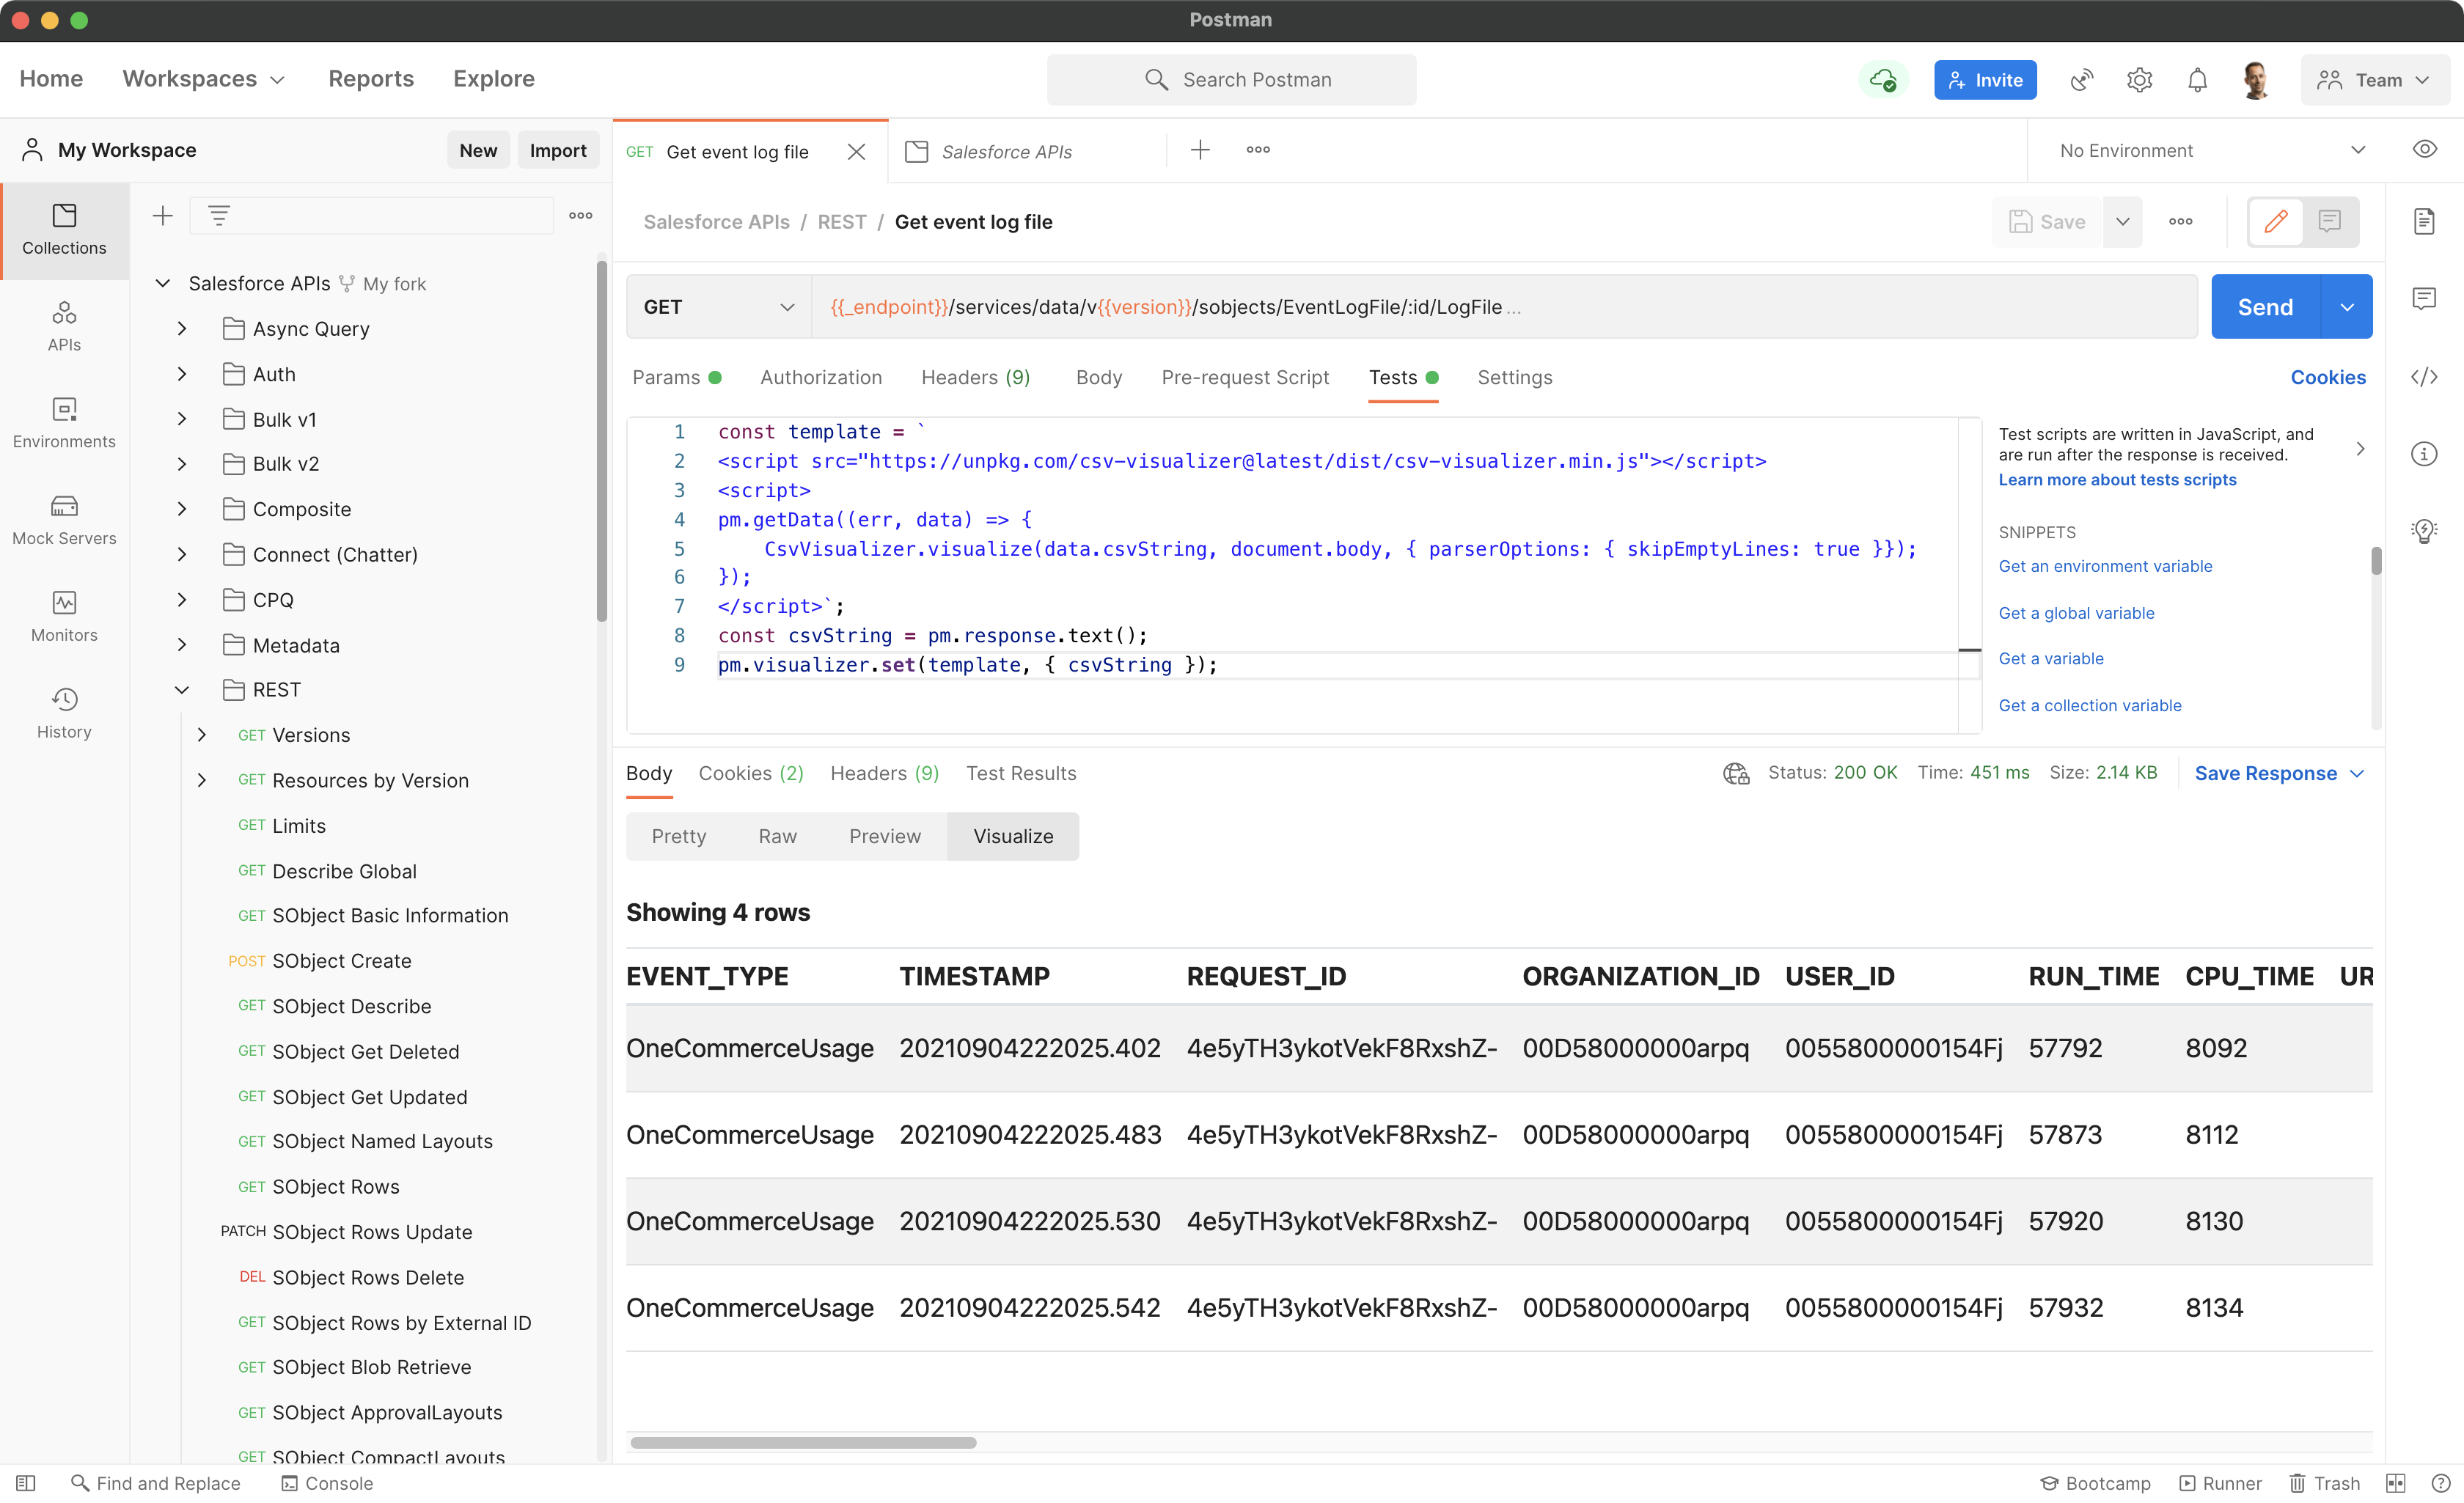Click the Send button
Image resolution: width=2464 pixels, height=1503 pixels.
(2265, 307)
